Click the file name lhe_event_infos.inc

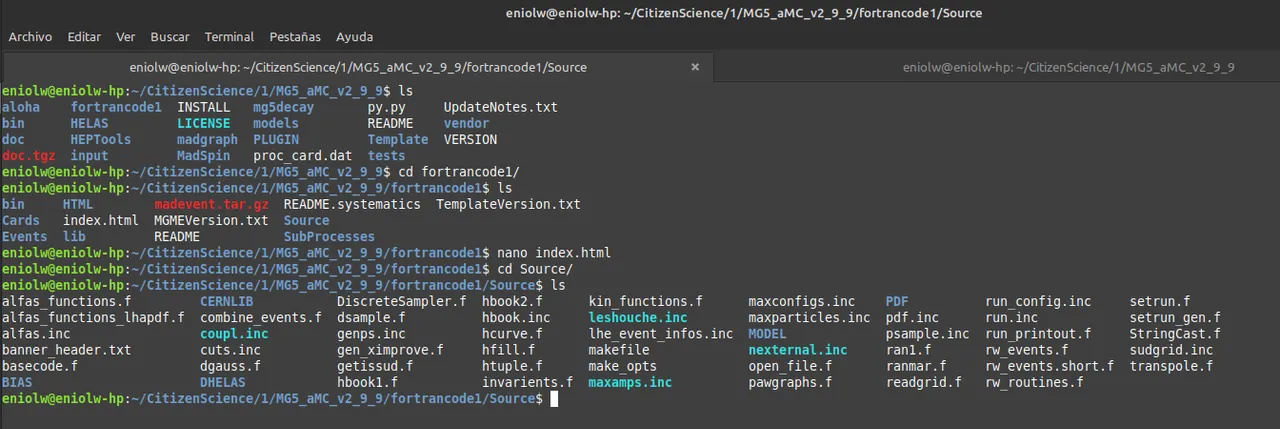[661, 334]
